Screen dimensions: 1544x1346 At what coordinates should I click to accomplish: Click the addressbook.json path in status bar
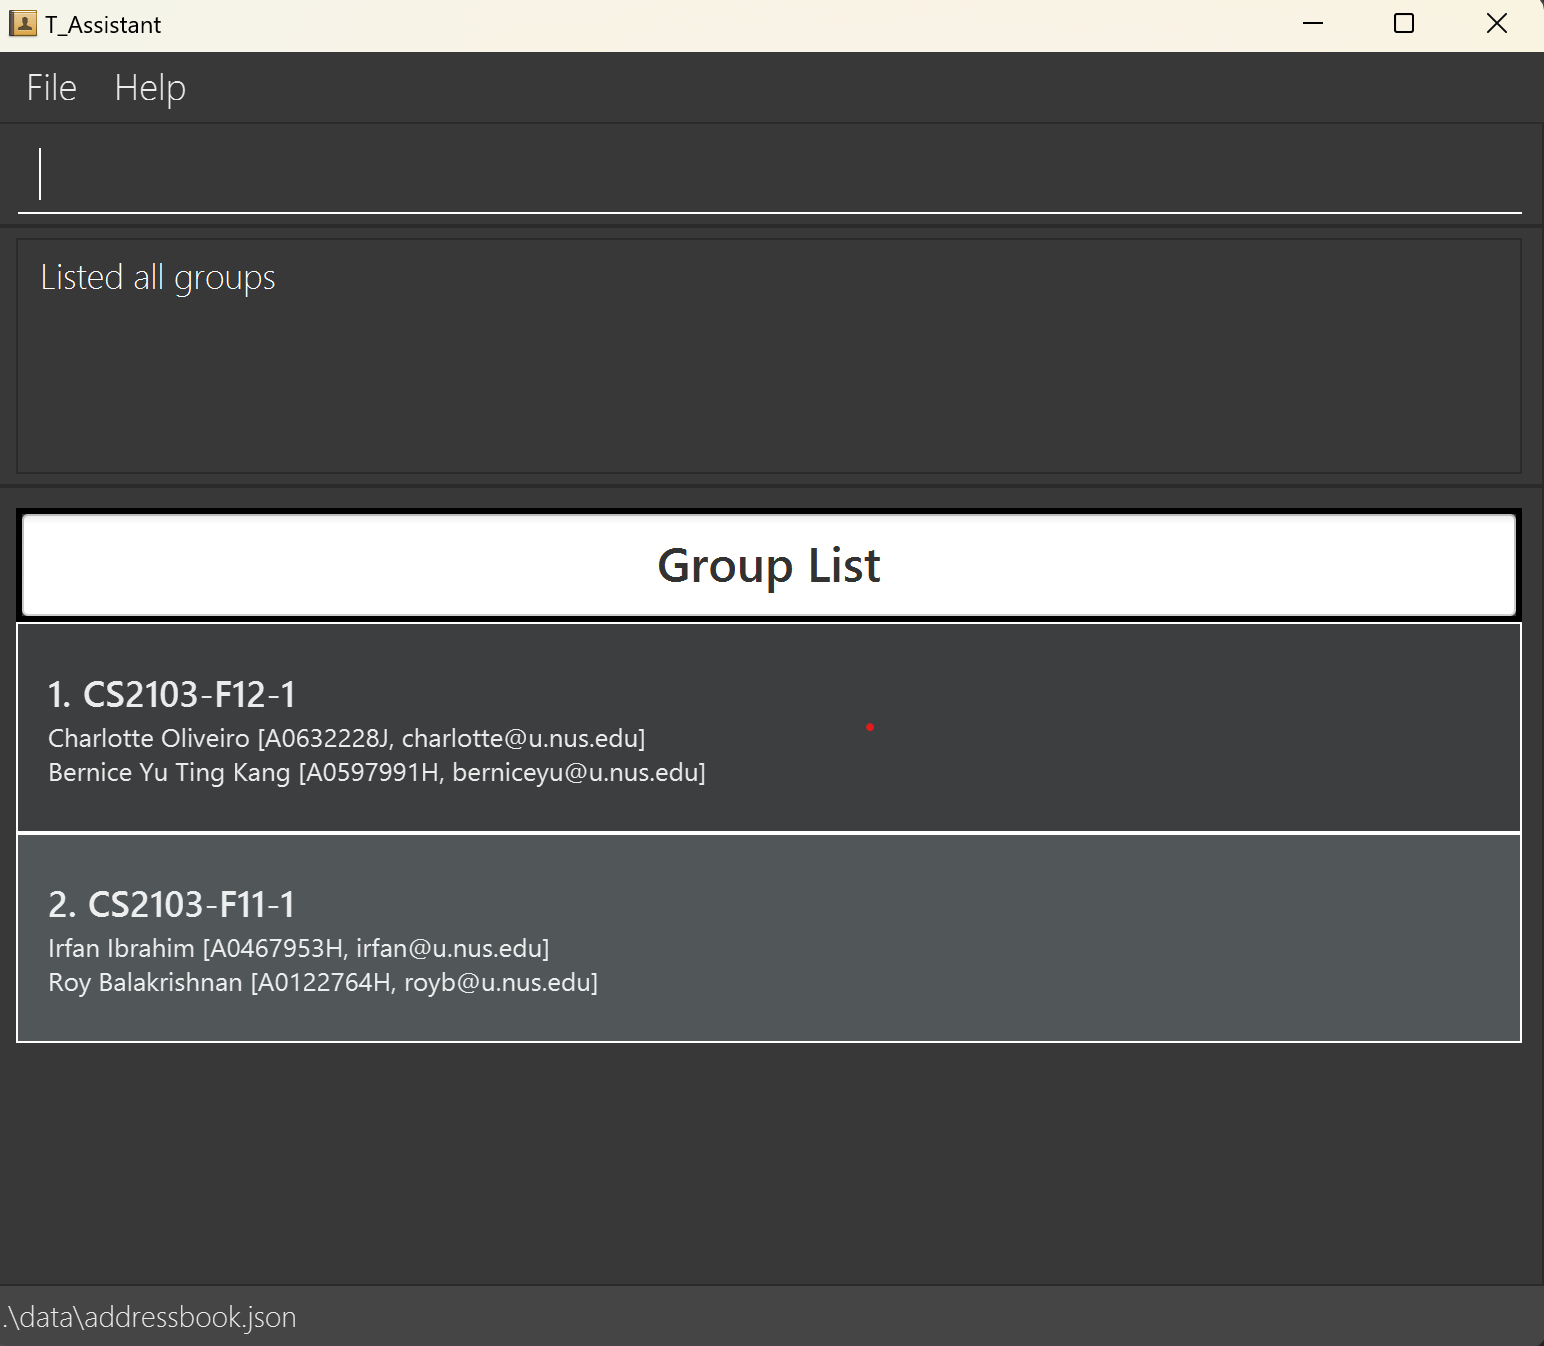[x=150, y=1317]
